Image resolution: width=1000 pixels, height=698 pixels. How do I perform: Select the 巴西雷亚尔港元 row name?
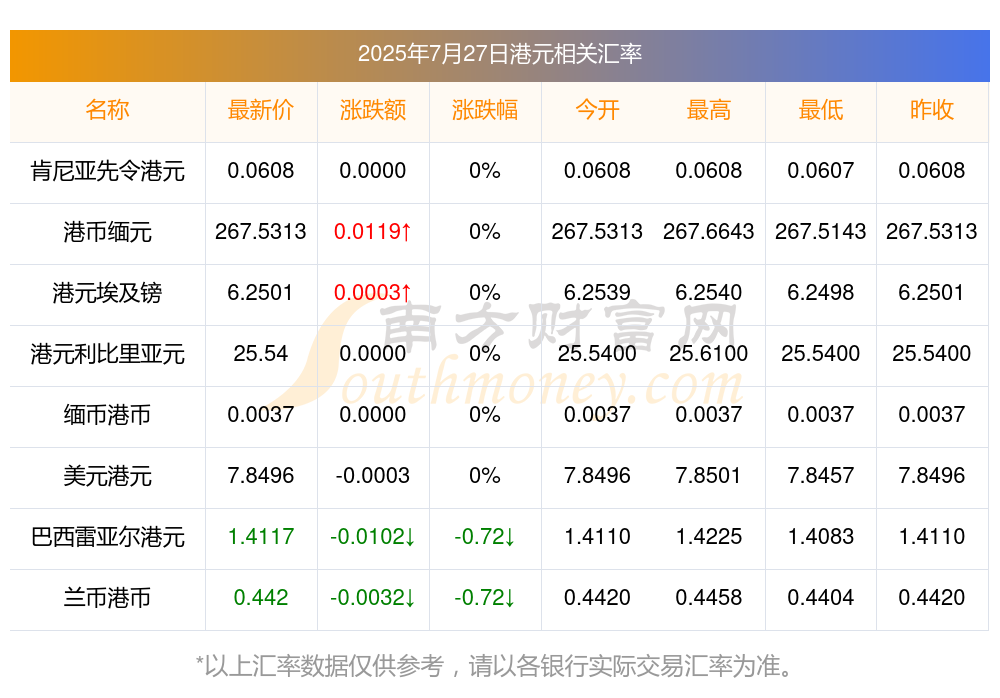107,537
